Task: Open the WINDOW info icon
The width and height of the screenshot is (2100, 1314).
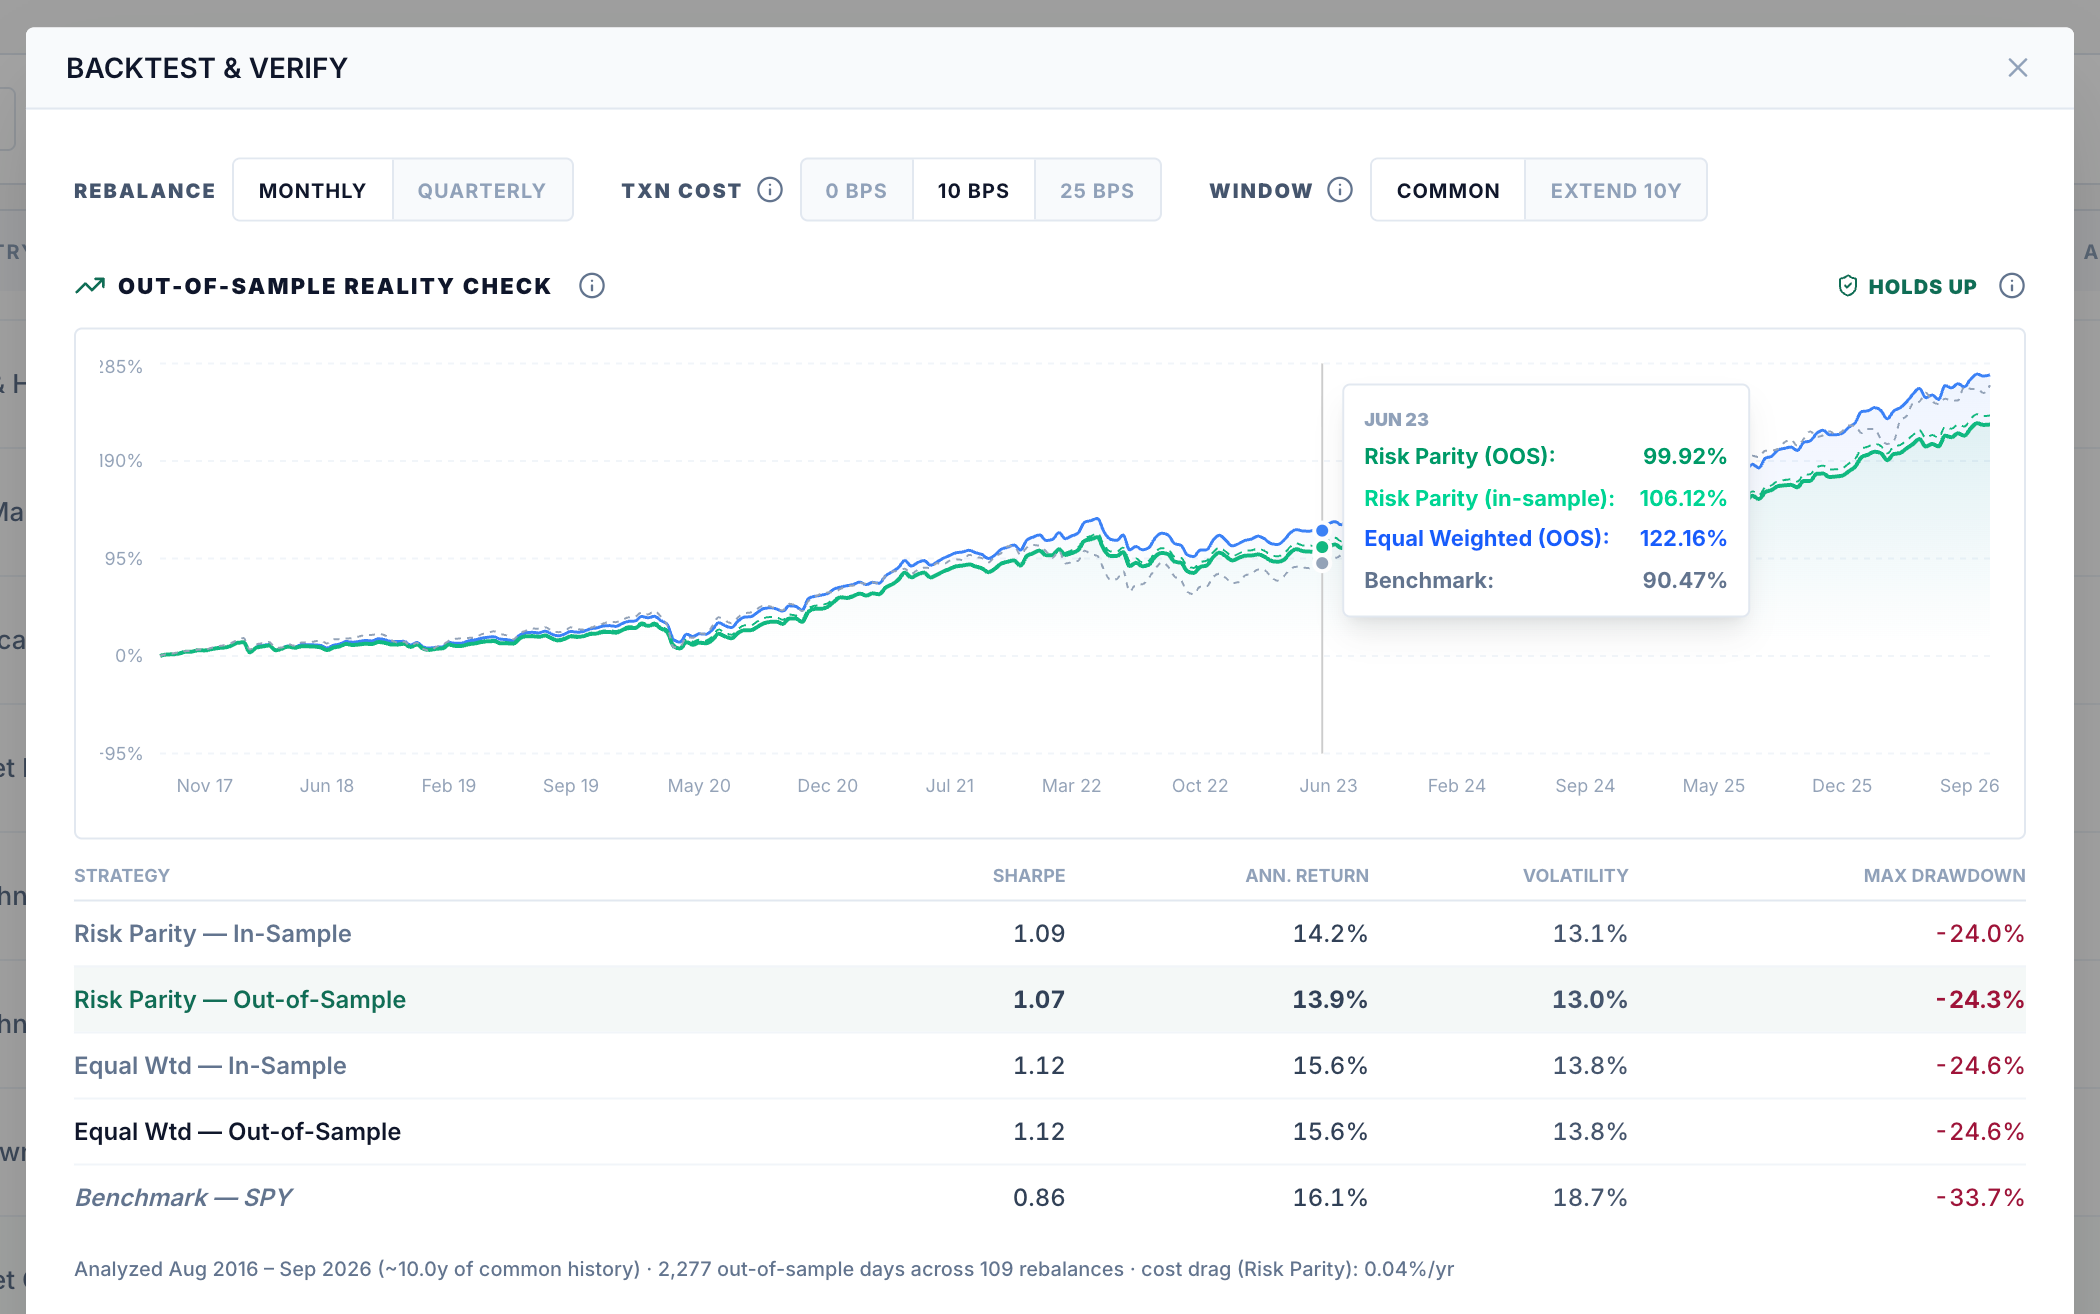Action: 1340,190
